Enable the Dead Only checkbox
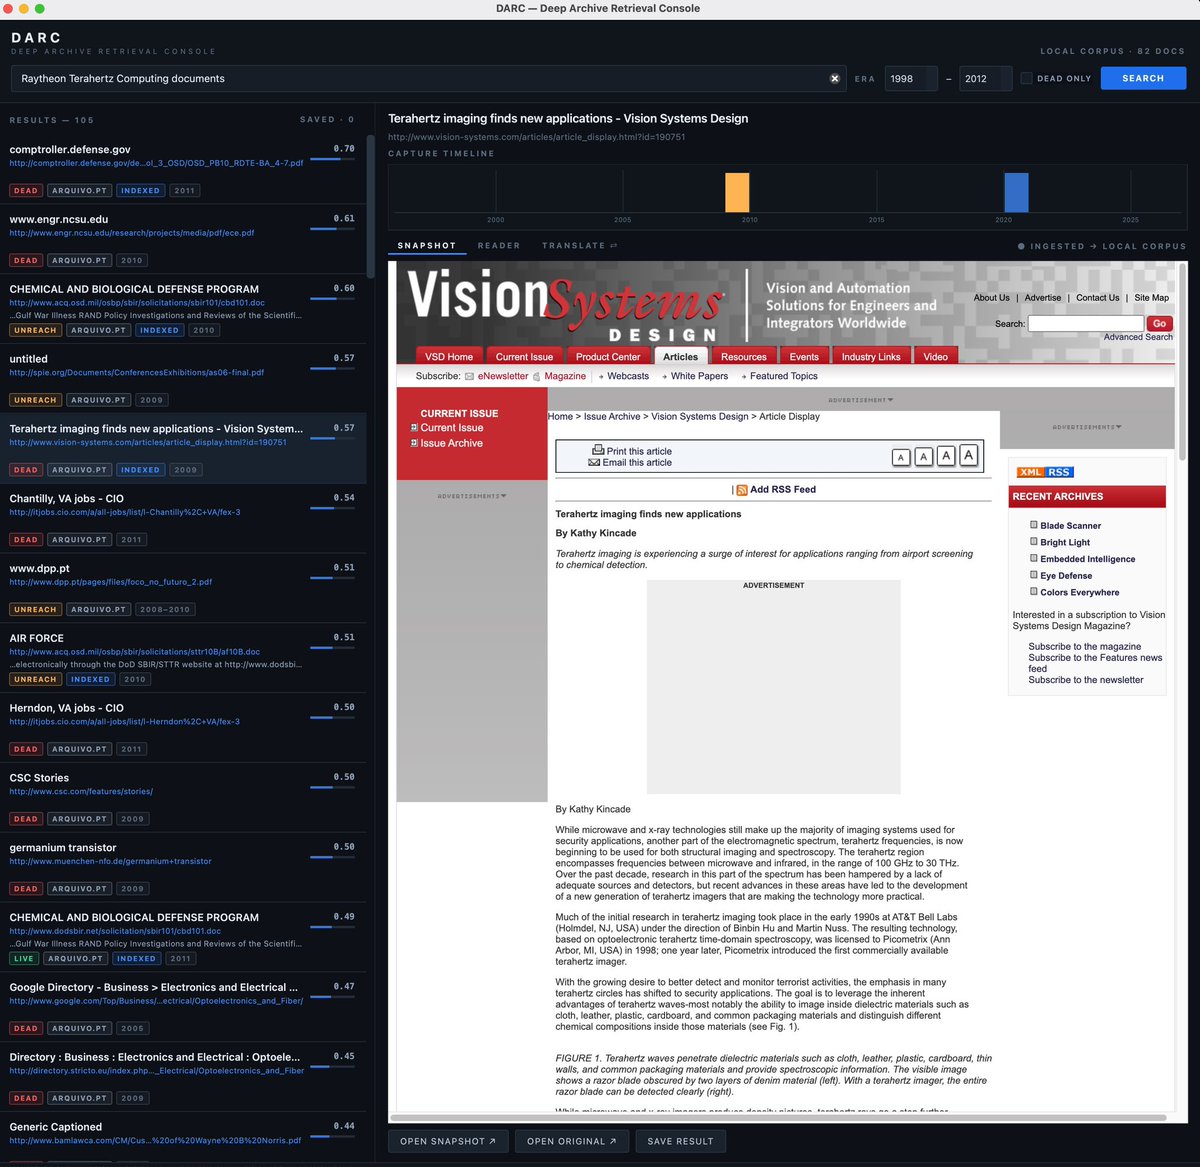The width and height of the screenshot is (1200, 1167). click(x=1026, y=78)
